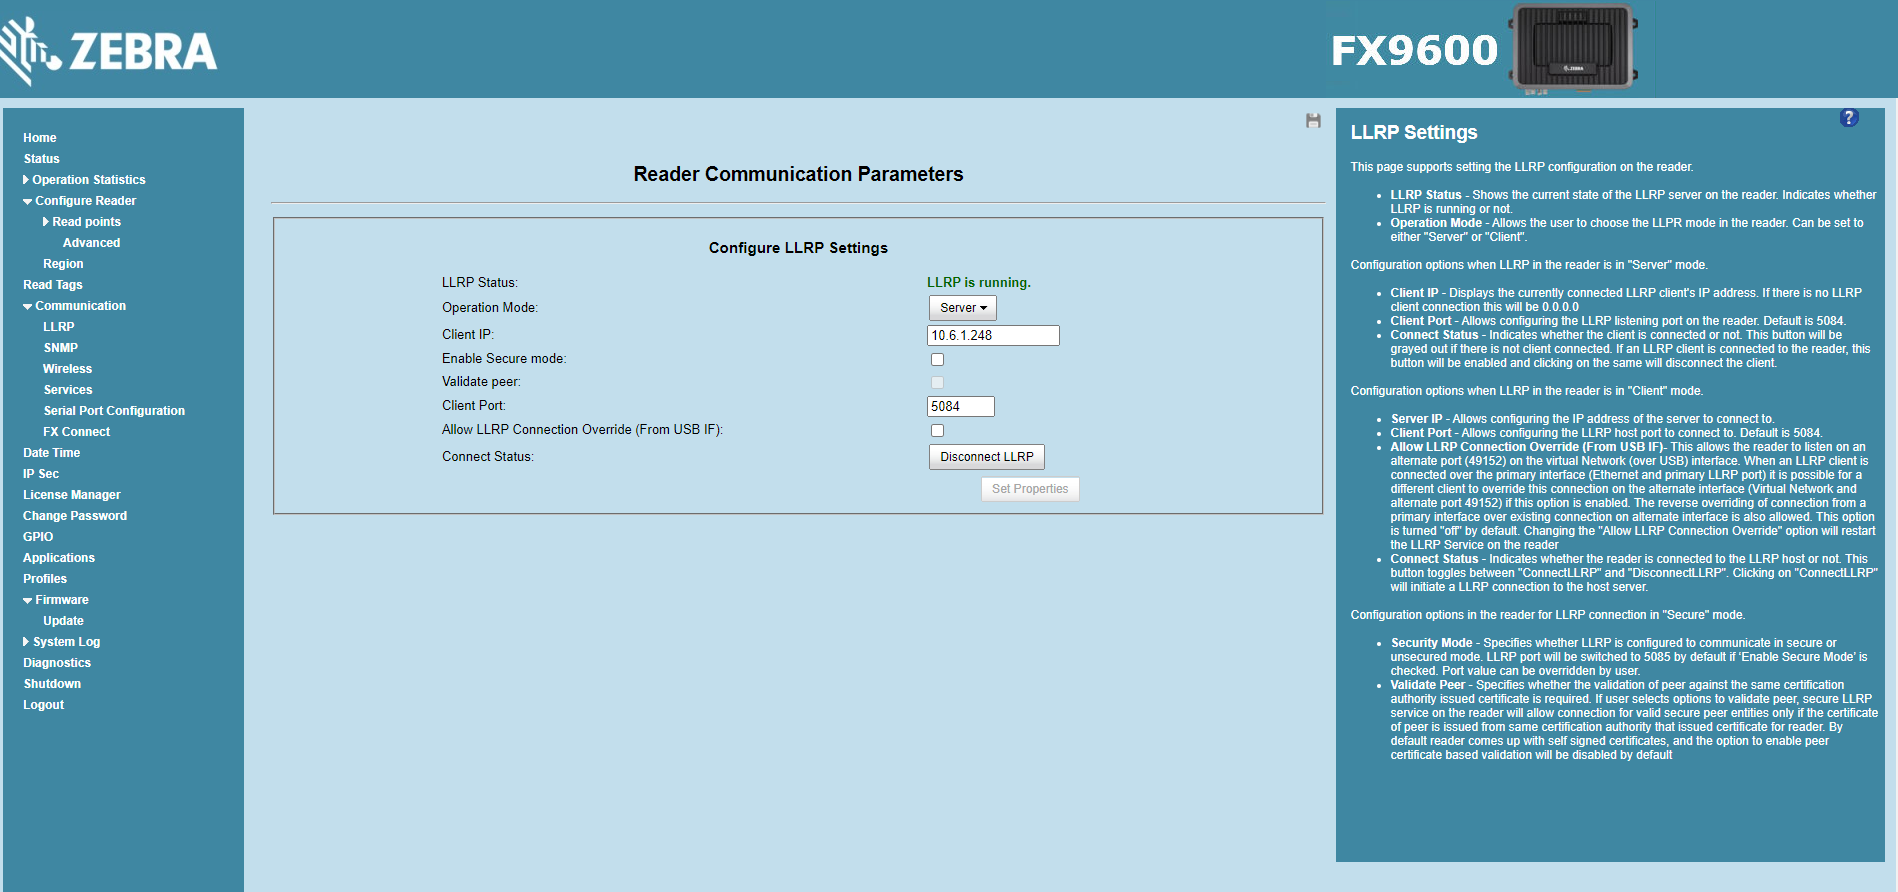
Task: Open Change Password page
Action: pyautogui.click(x=75, y=516)
